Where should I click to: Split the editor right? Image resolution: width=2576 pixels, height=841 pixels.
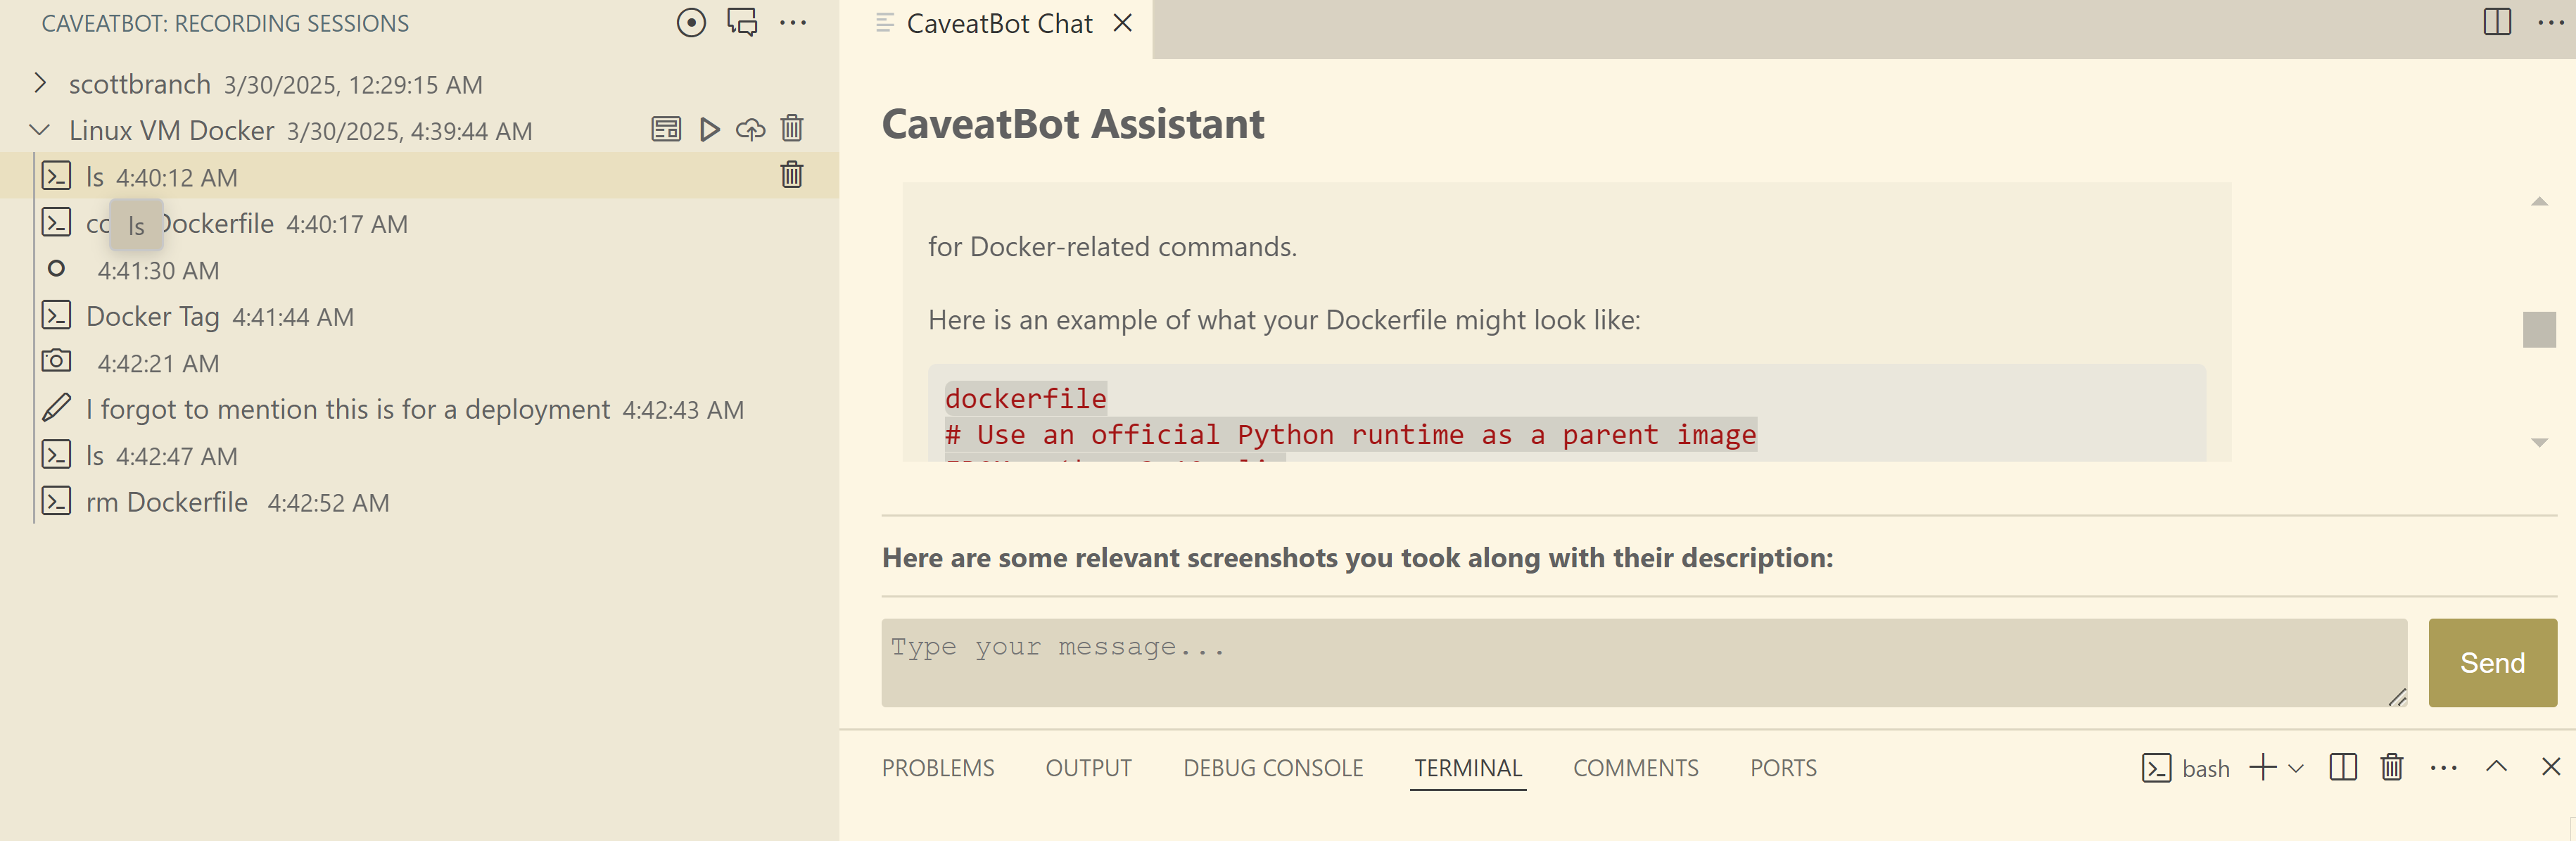click(2496, 22)
